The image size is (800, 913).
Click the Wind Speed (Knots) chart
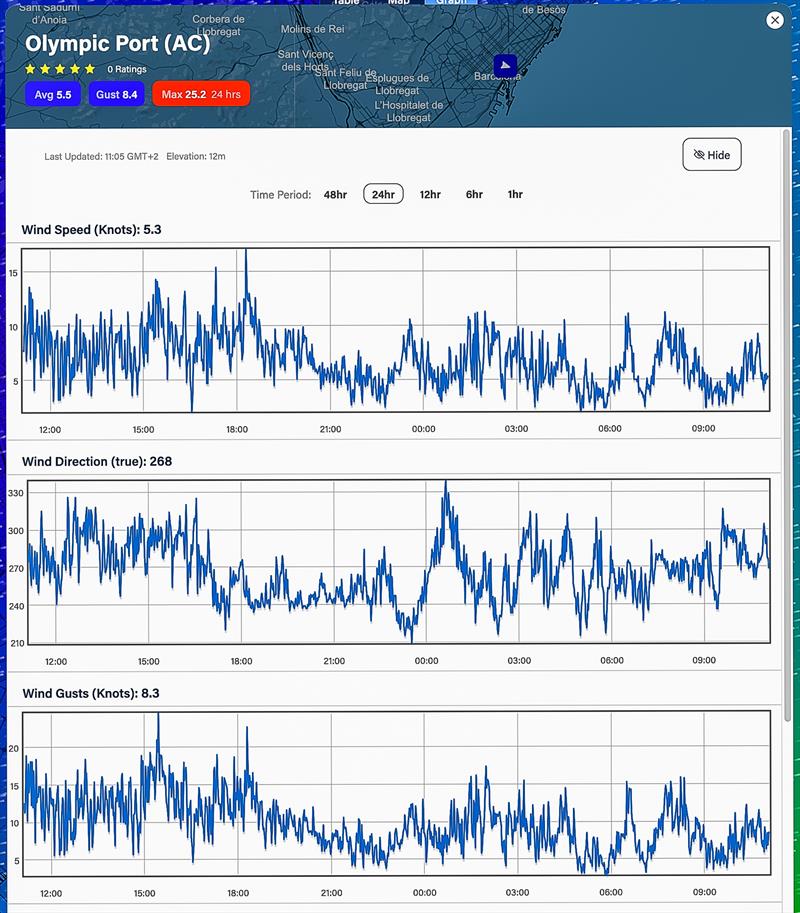pyautogui.click(x=395, y=330)
